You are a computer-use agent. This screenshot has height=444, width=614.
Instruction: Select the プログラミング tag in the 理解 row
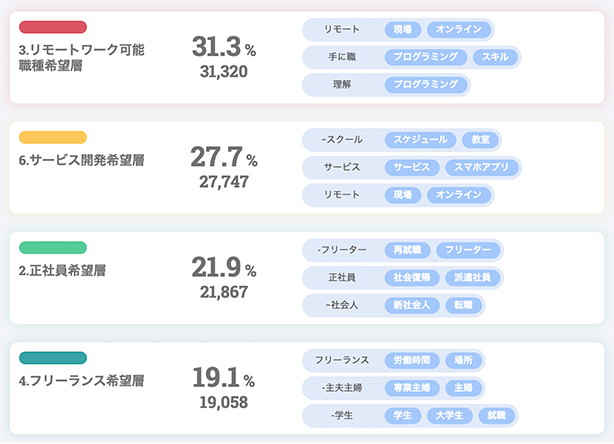click(426, 85)
